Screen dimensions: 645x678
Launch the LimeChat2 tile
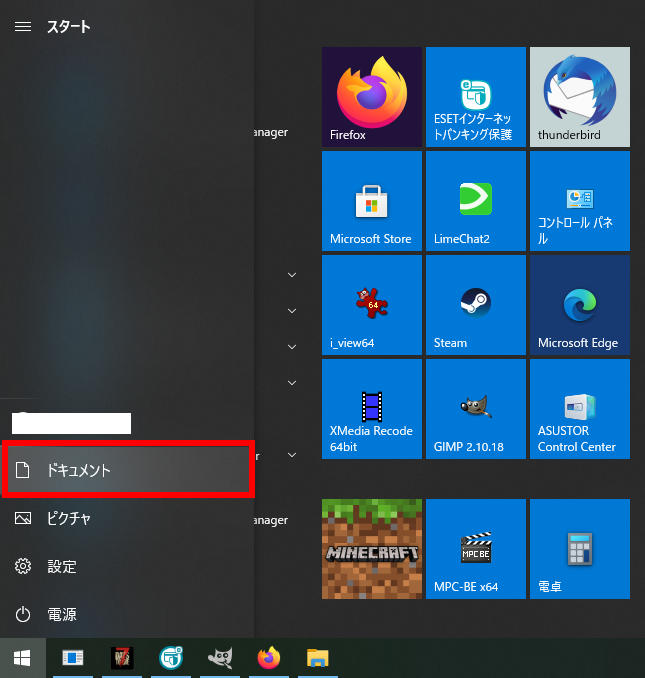click(x=476, y=201)
